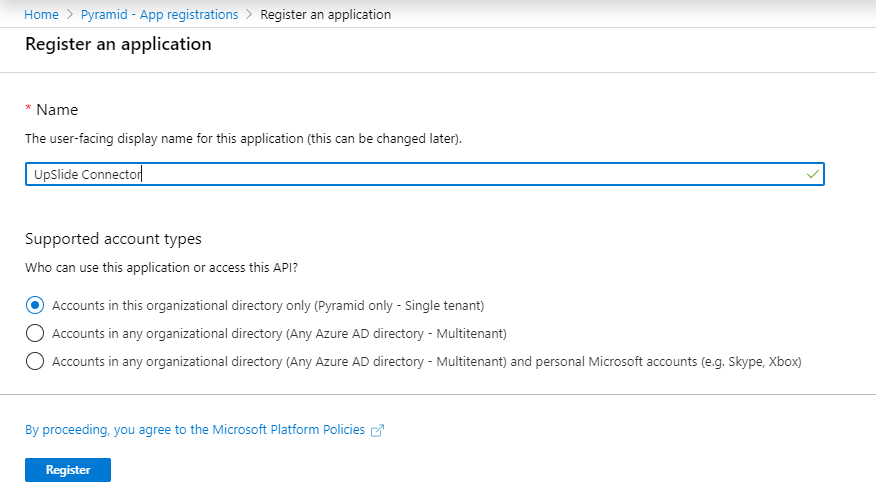Open the external link icon beside Platform Policies

click(378, 430)
